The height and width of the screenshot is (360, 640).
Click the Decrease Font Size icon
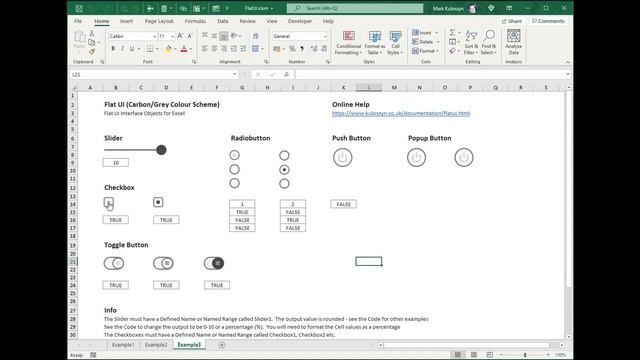[190, 36]
